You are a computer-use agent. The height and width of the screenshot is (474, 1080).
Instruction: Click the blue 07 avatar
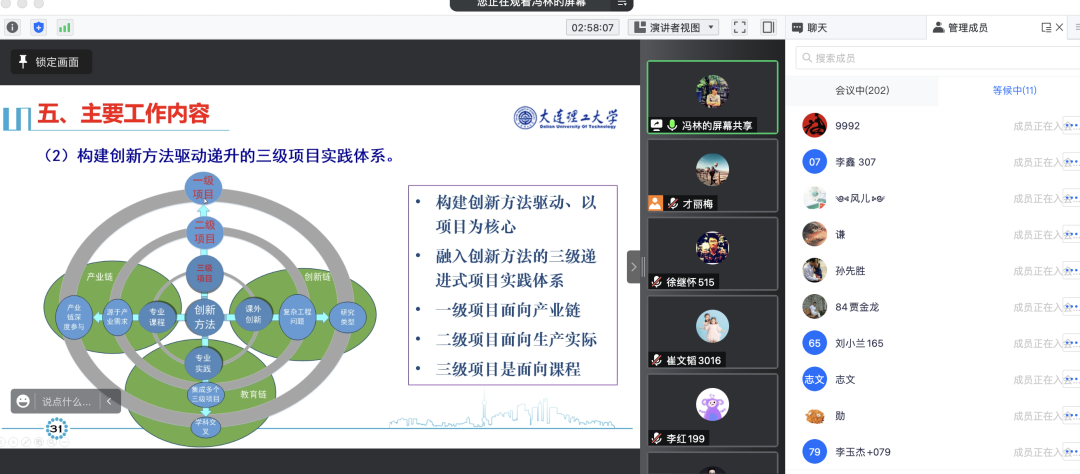tap(815, 162)
